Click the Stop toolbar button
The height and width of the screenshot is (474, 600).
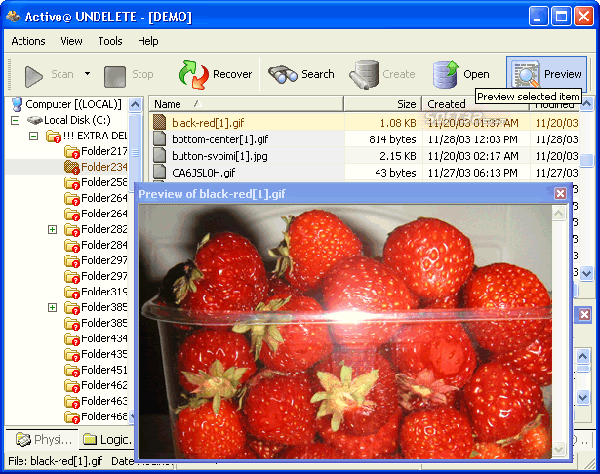pos(129,75)
